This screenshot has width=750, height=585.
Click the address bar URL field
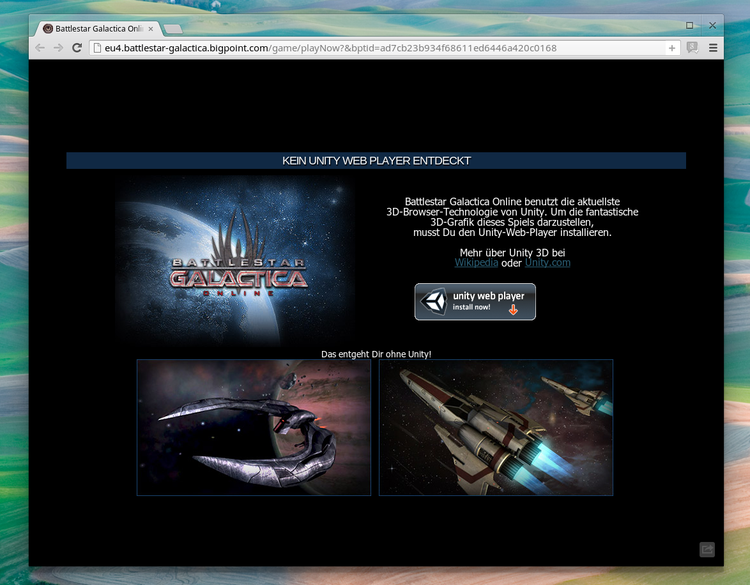coord(380,48)
